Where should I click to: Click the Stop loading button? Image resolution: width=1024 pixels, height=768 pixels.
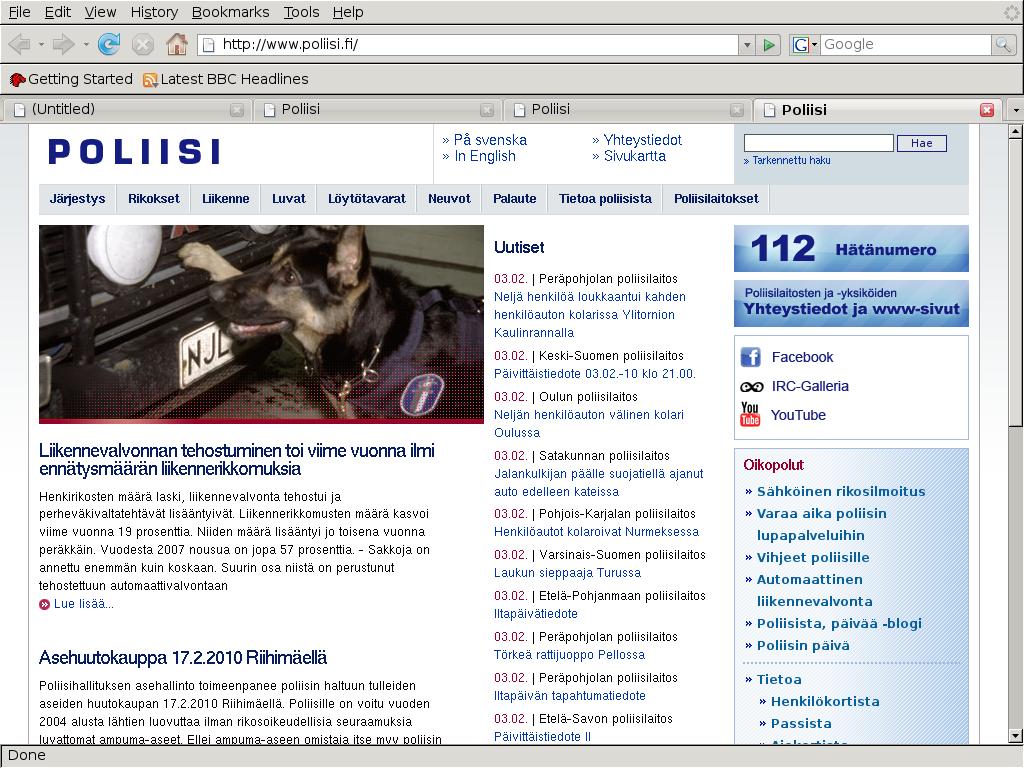[142, 44]
